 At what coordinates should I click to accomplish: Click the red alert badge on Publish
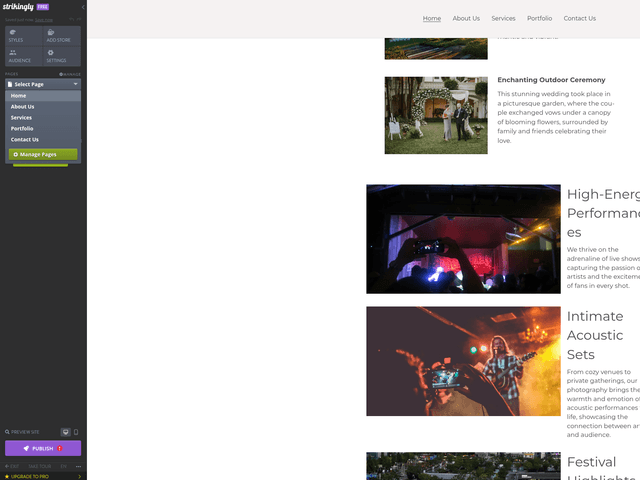[60, 448]
